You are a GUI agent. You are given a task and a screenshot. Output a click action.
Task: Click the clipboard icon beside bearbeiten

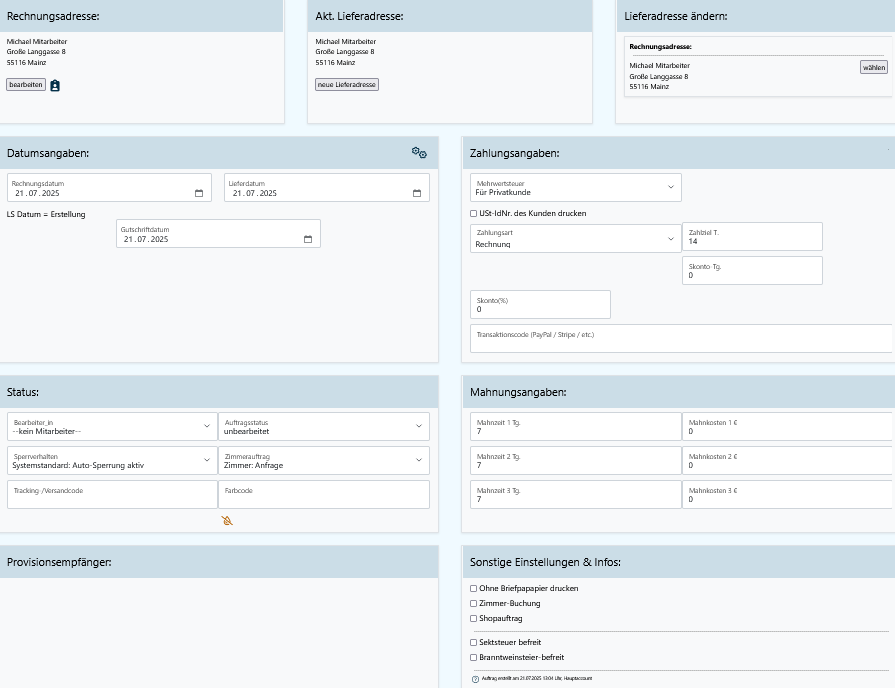(x=55, y=86)
